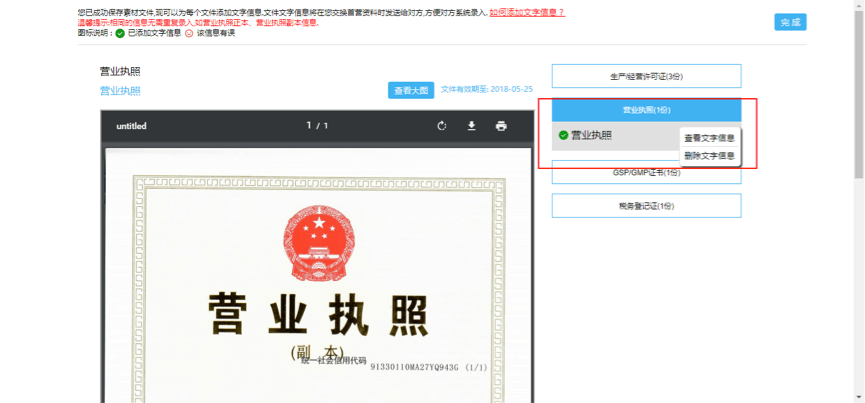Image resolution: width=865 pixels, height=403 pixels.
Task: Select the 营业执照 item in the list
Action: pyautogui.click(x=616, y=136)
